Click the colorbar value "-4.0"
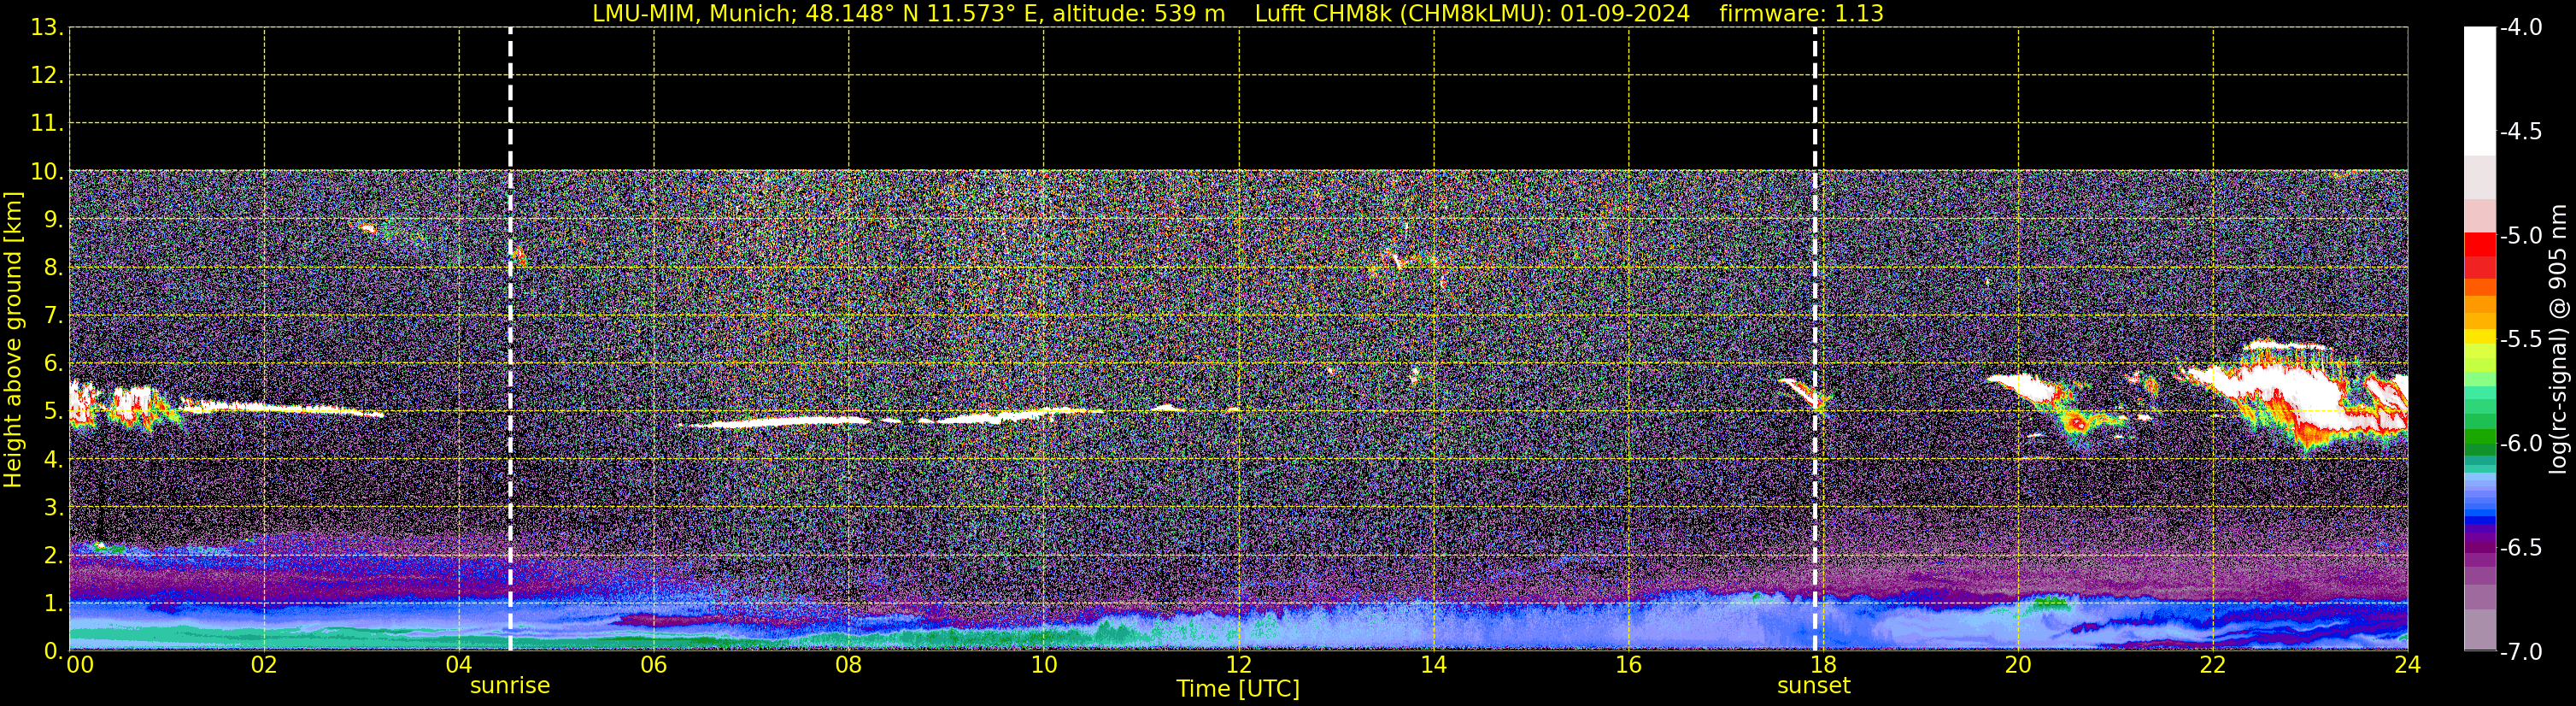Screen dimensions: 2576x706 2520,28
